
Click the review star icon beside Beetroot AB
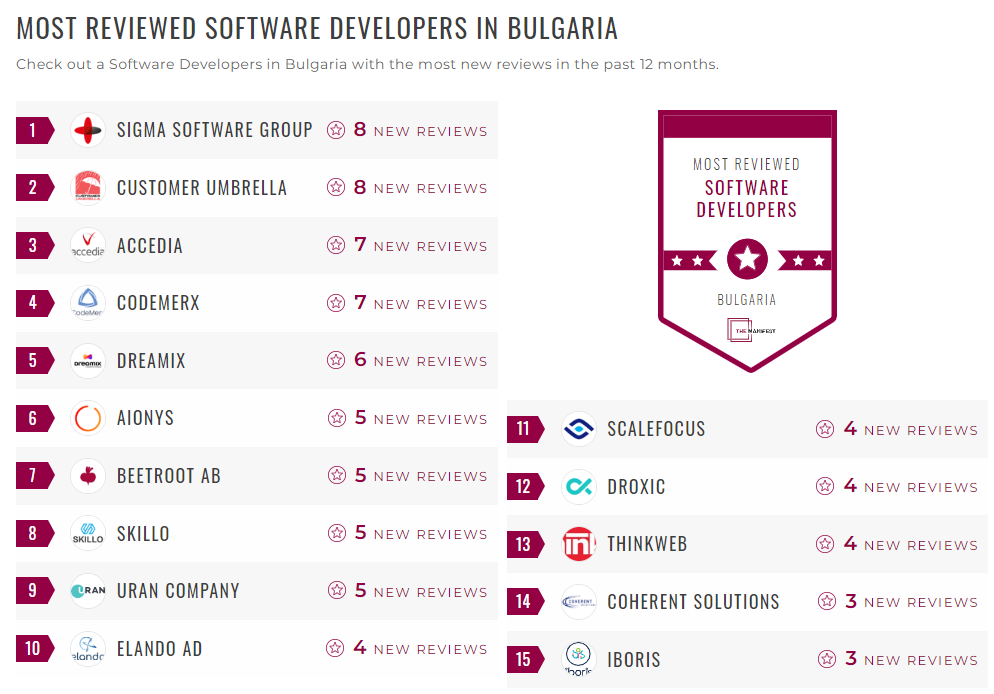coord(337,475)
